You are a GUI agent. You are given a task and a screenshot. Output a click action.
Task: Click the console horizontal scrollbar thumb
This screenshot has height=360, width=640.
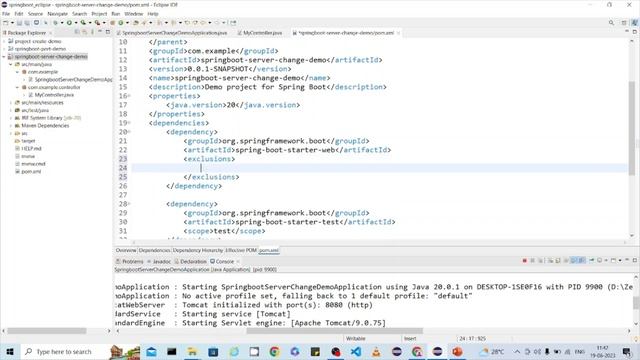(x=334, y=331)
